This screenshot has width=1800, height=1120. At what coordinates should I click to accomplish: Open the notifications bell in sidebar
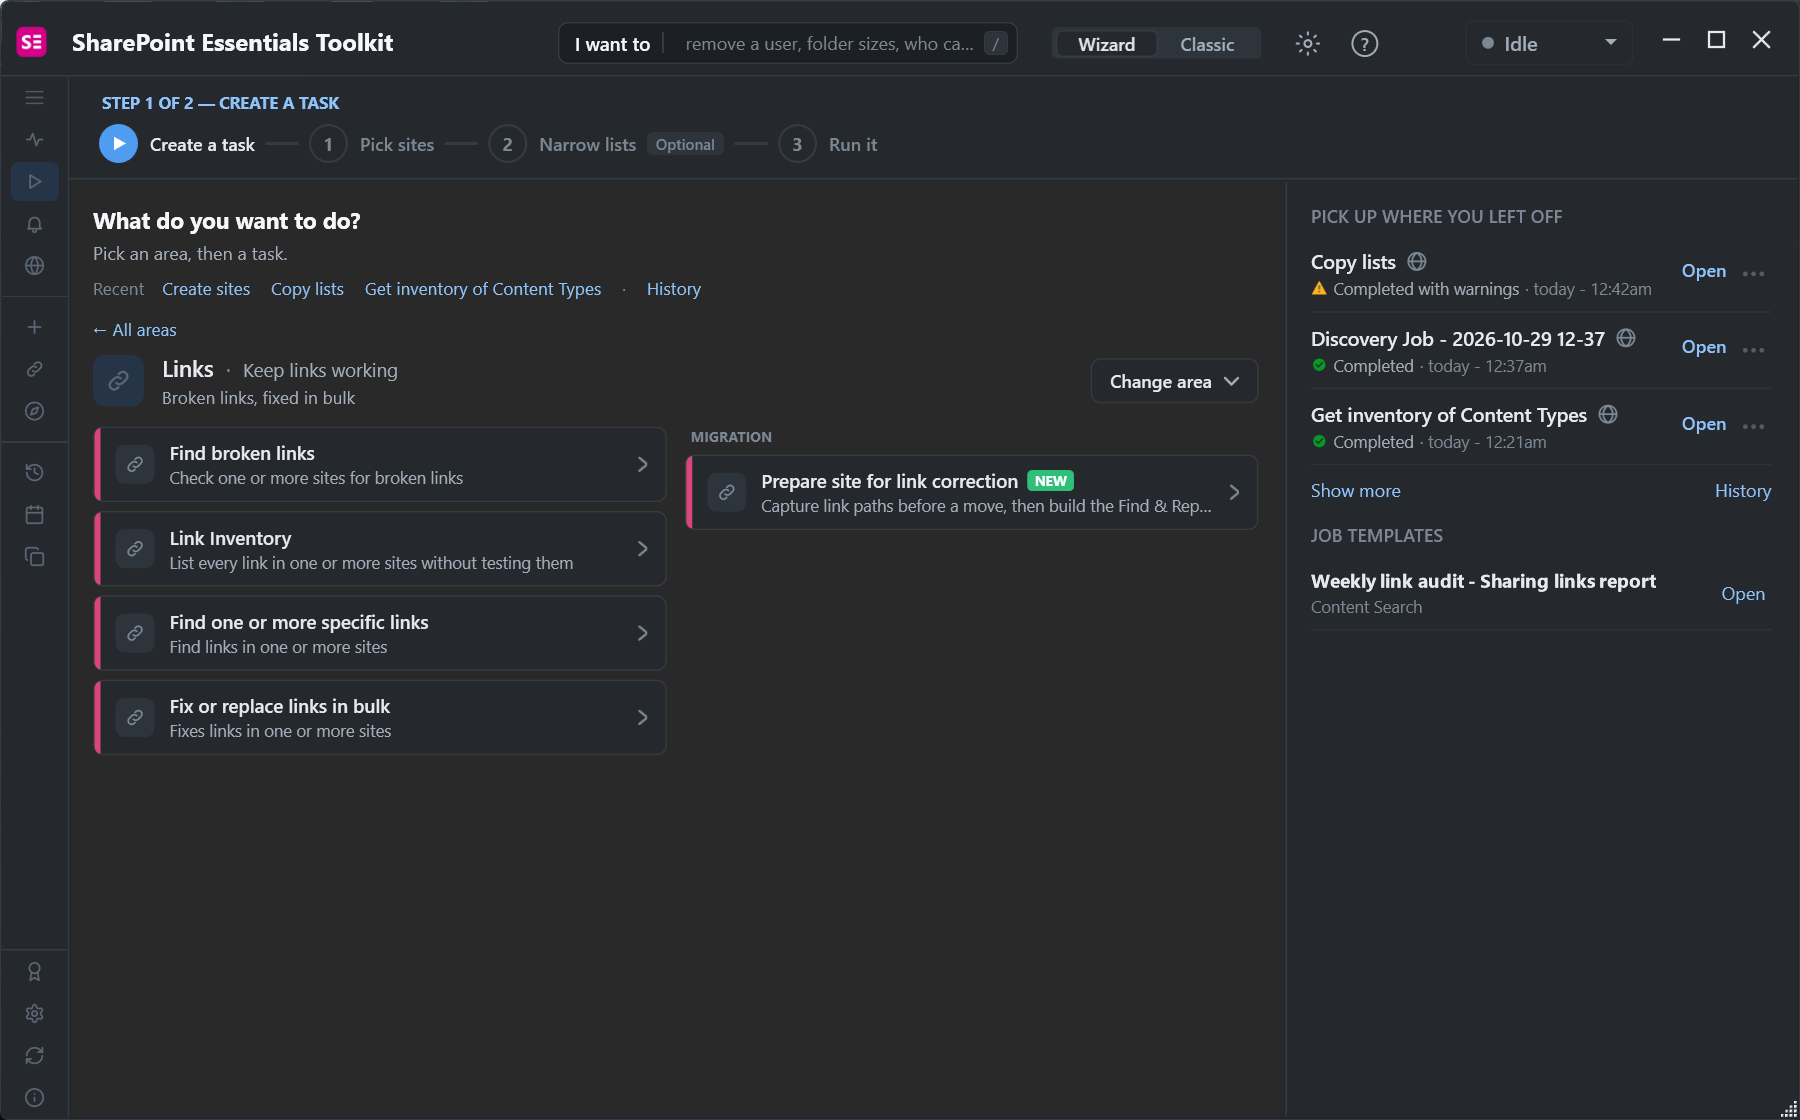tap(34, 224)
